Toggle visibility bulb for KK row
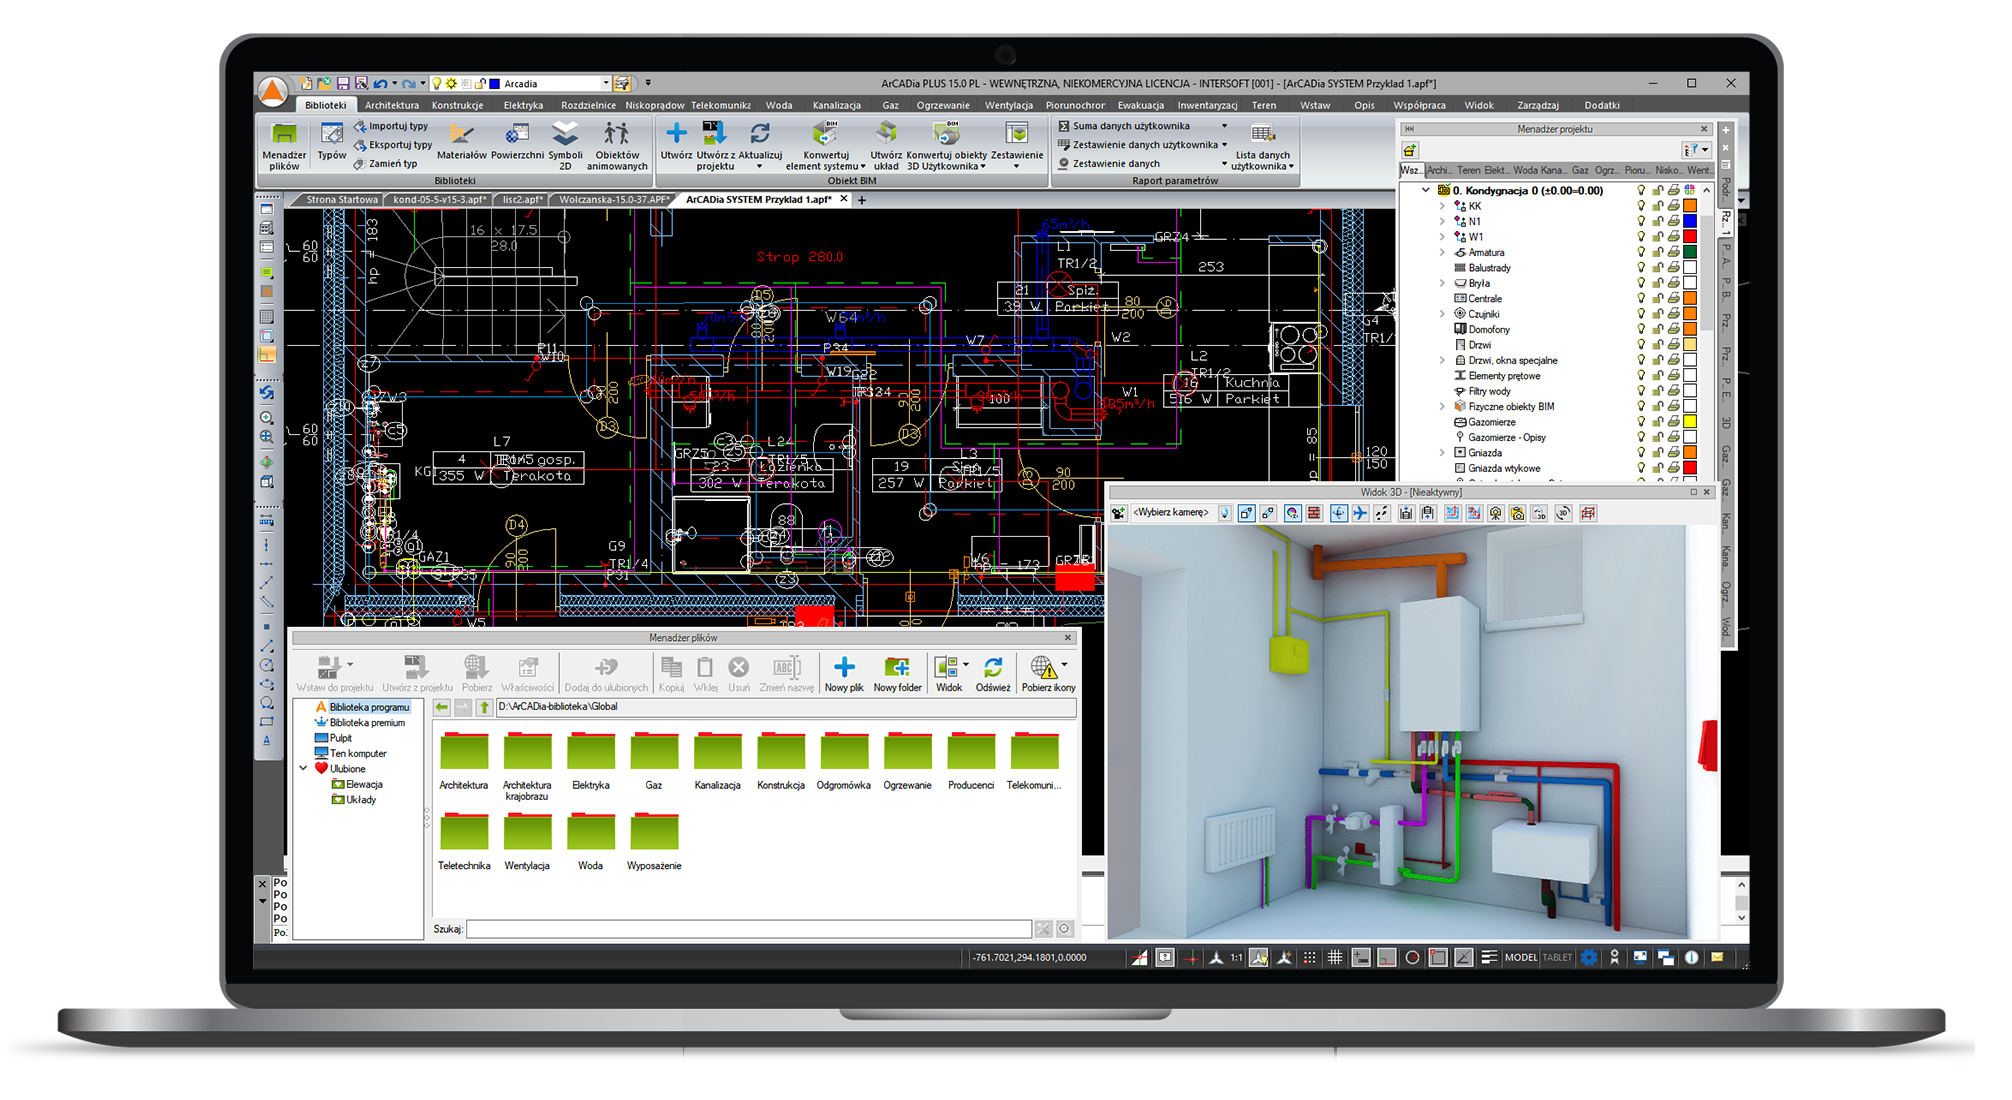Image resolution: width=2012 pixels, height=1100 pixels. pos(1641,206)
